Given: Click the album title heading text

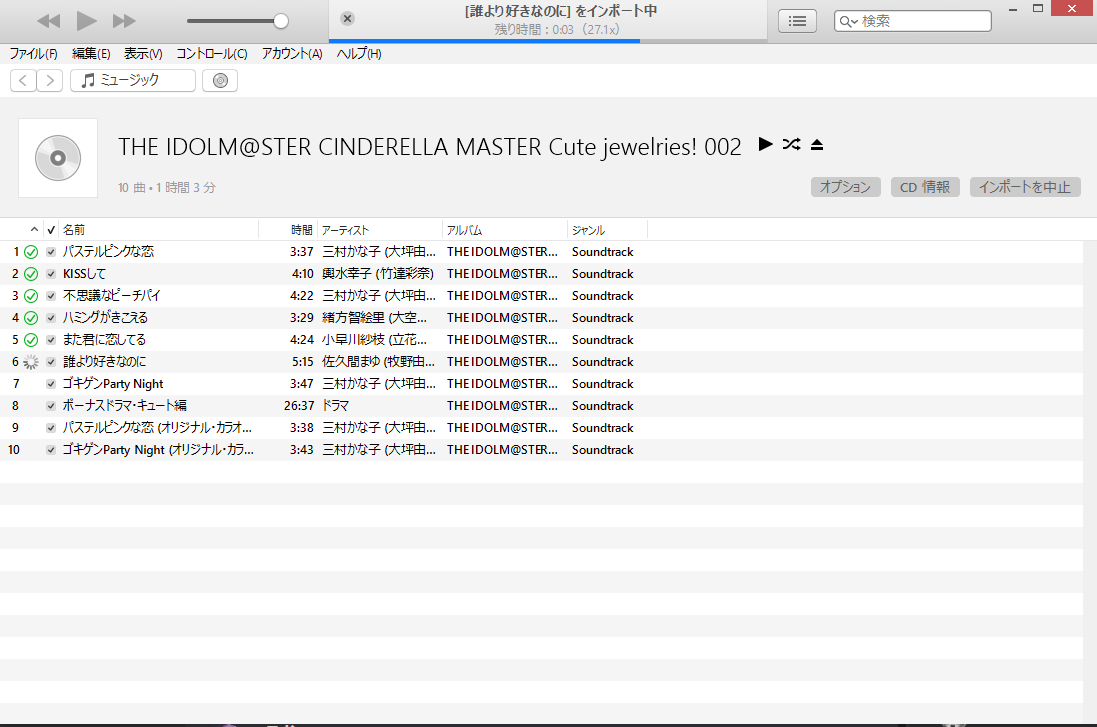Looking at the screenshot, I should coord(430,147).
